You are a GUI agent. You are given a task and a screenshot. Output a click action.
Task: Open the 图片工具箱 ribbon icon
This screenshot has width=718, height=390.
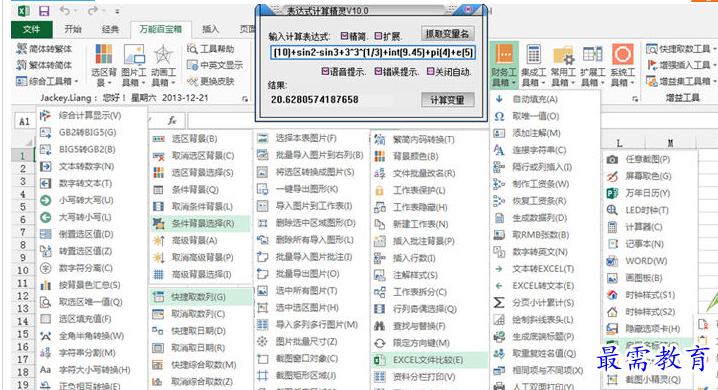pyautogui.click(x=134, y=54)
